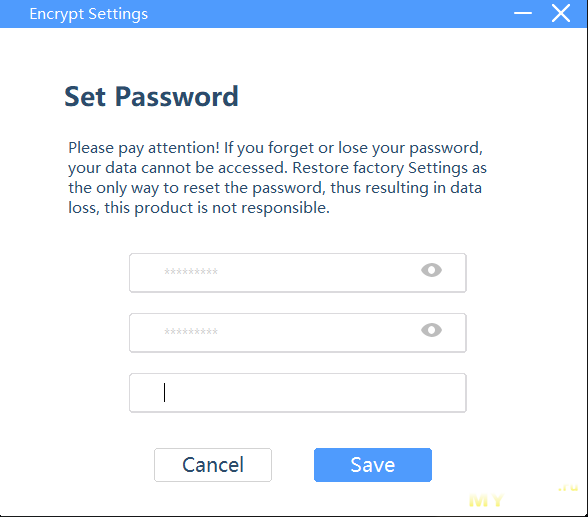Screen dimensions: 588x517
Task: Click the warning paragraph about data loss
Action: 277,178
